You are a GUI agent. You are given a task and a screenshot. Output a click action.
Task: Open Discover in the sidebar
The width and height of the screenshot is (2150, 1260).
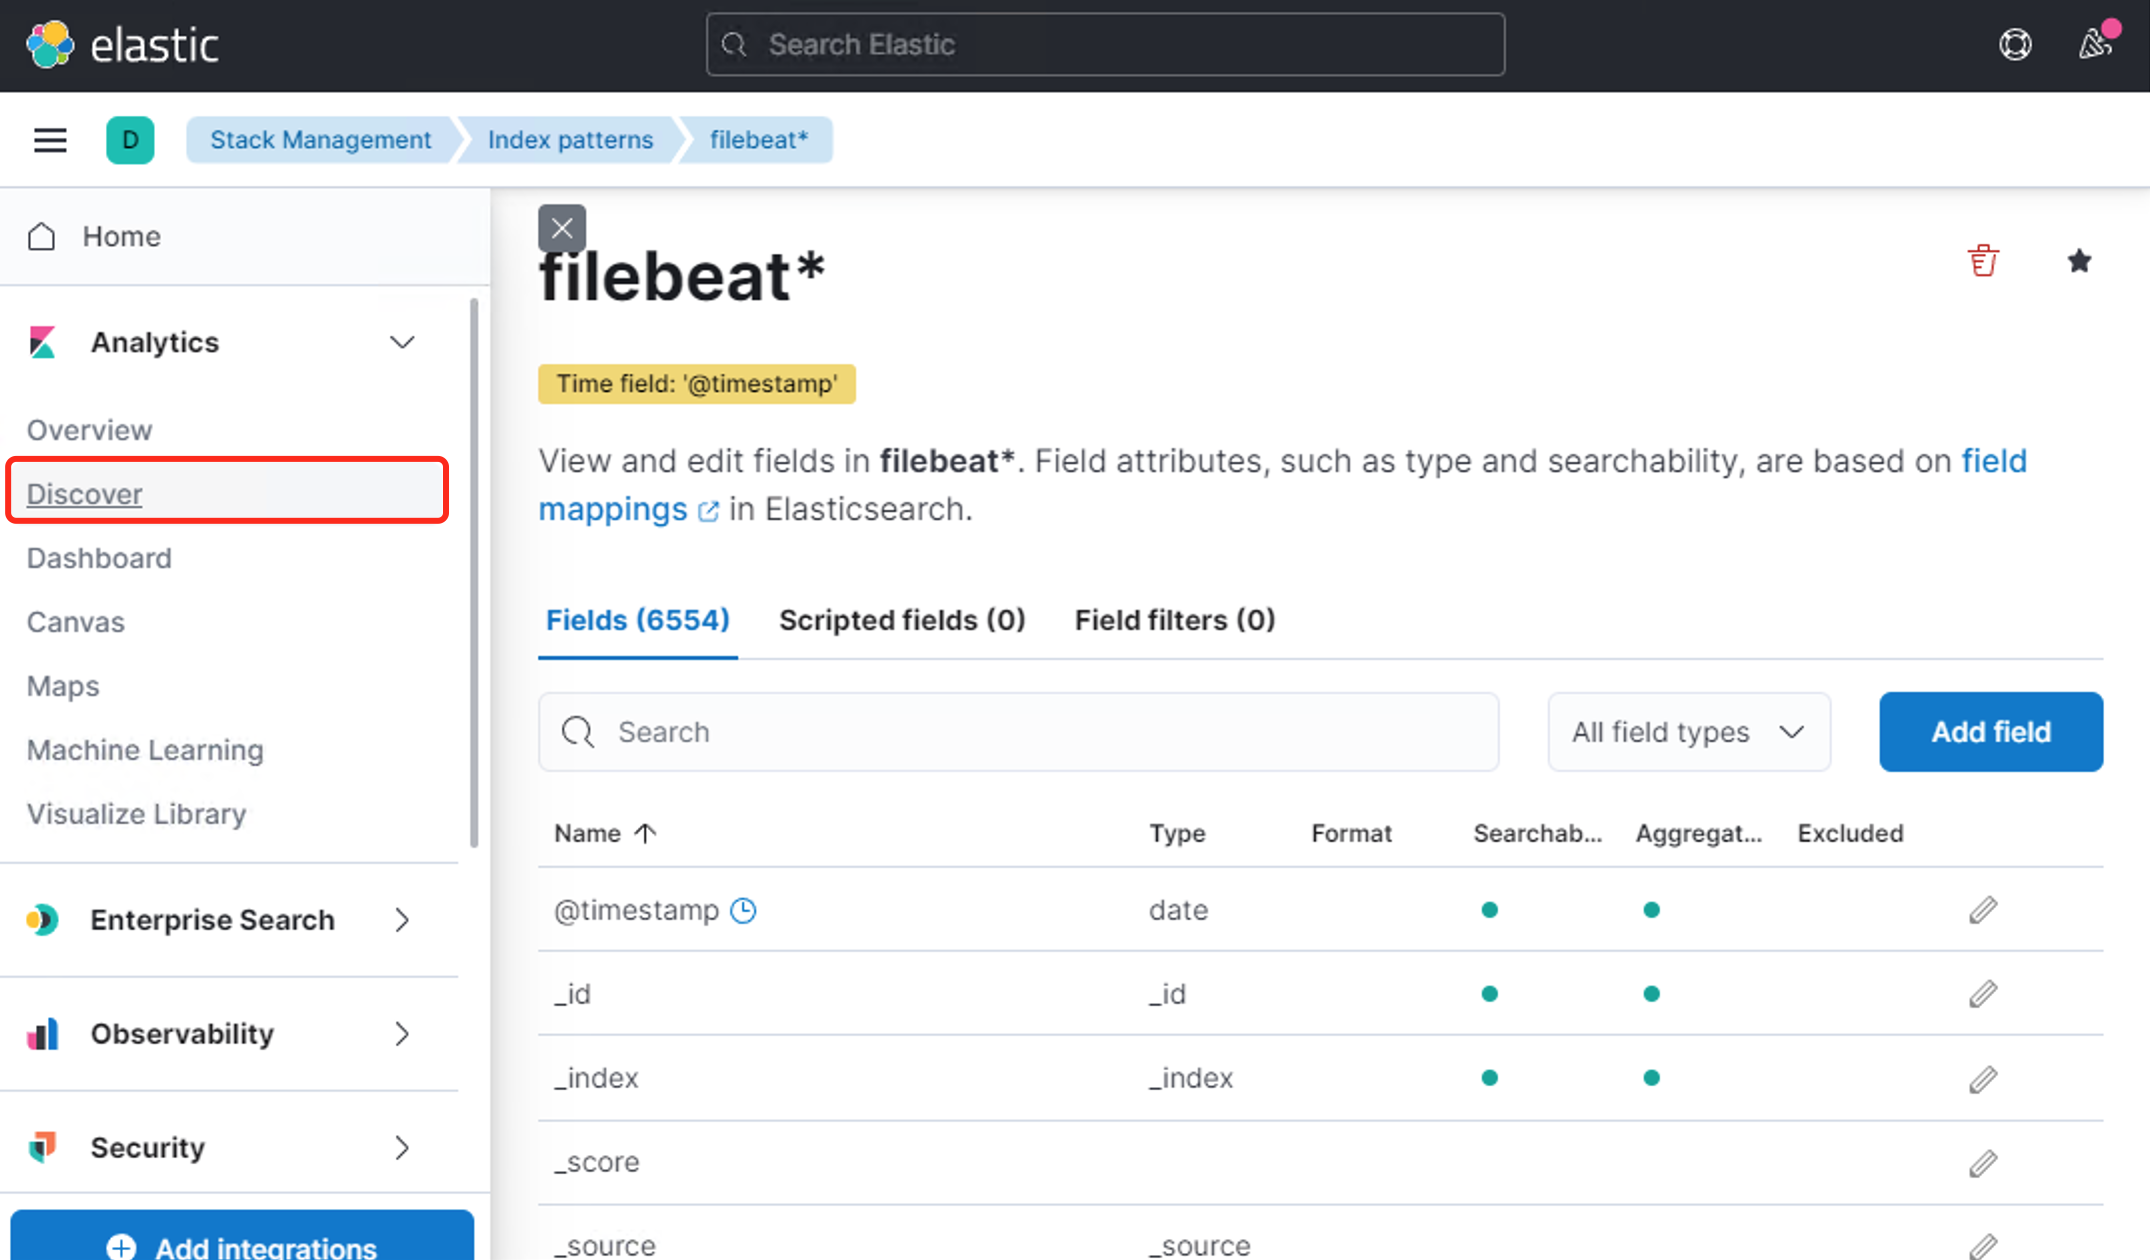click(85, 494)
